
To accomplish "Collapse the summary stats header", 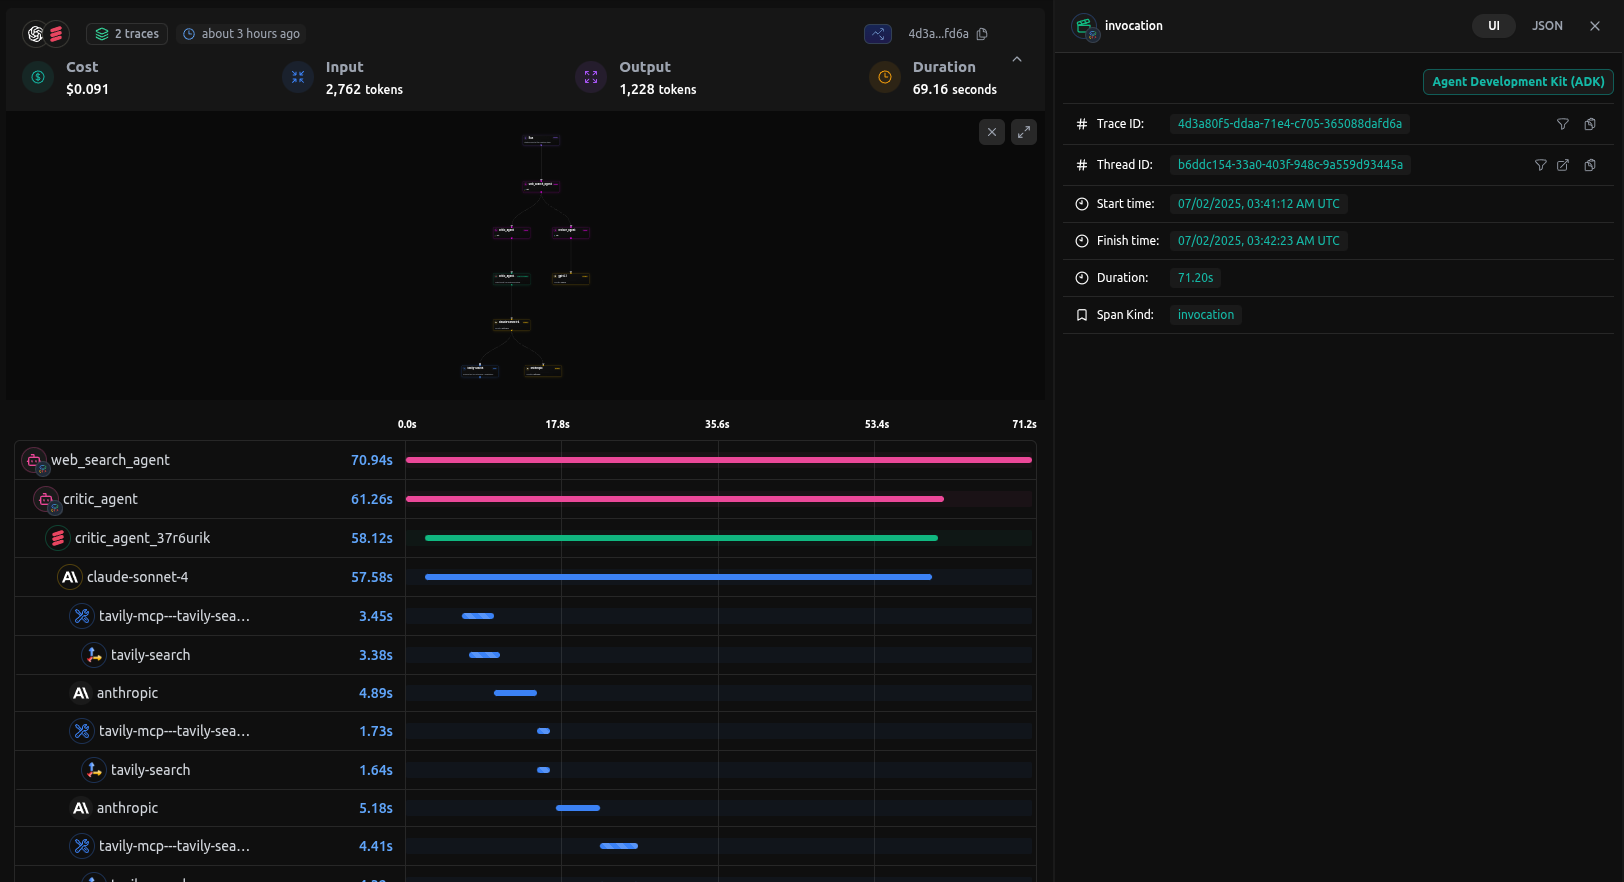I will [1017, 60].
